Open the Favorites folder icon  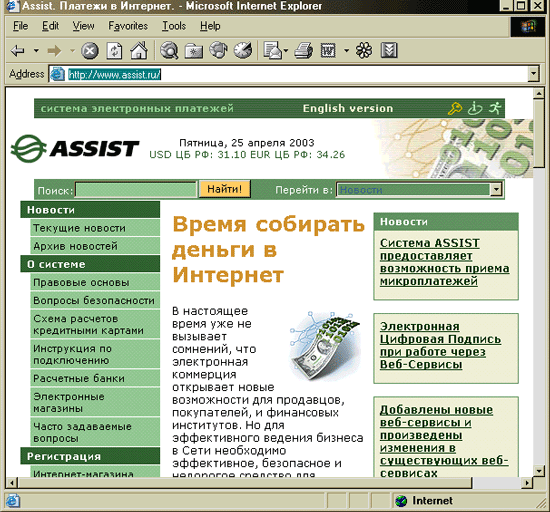pos(194,51)
